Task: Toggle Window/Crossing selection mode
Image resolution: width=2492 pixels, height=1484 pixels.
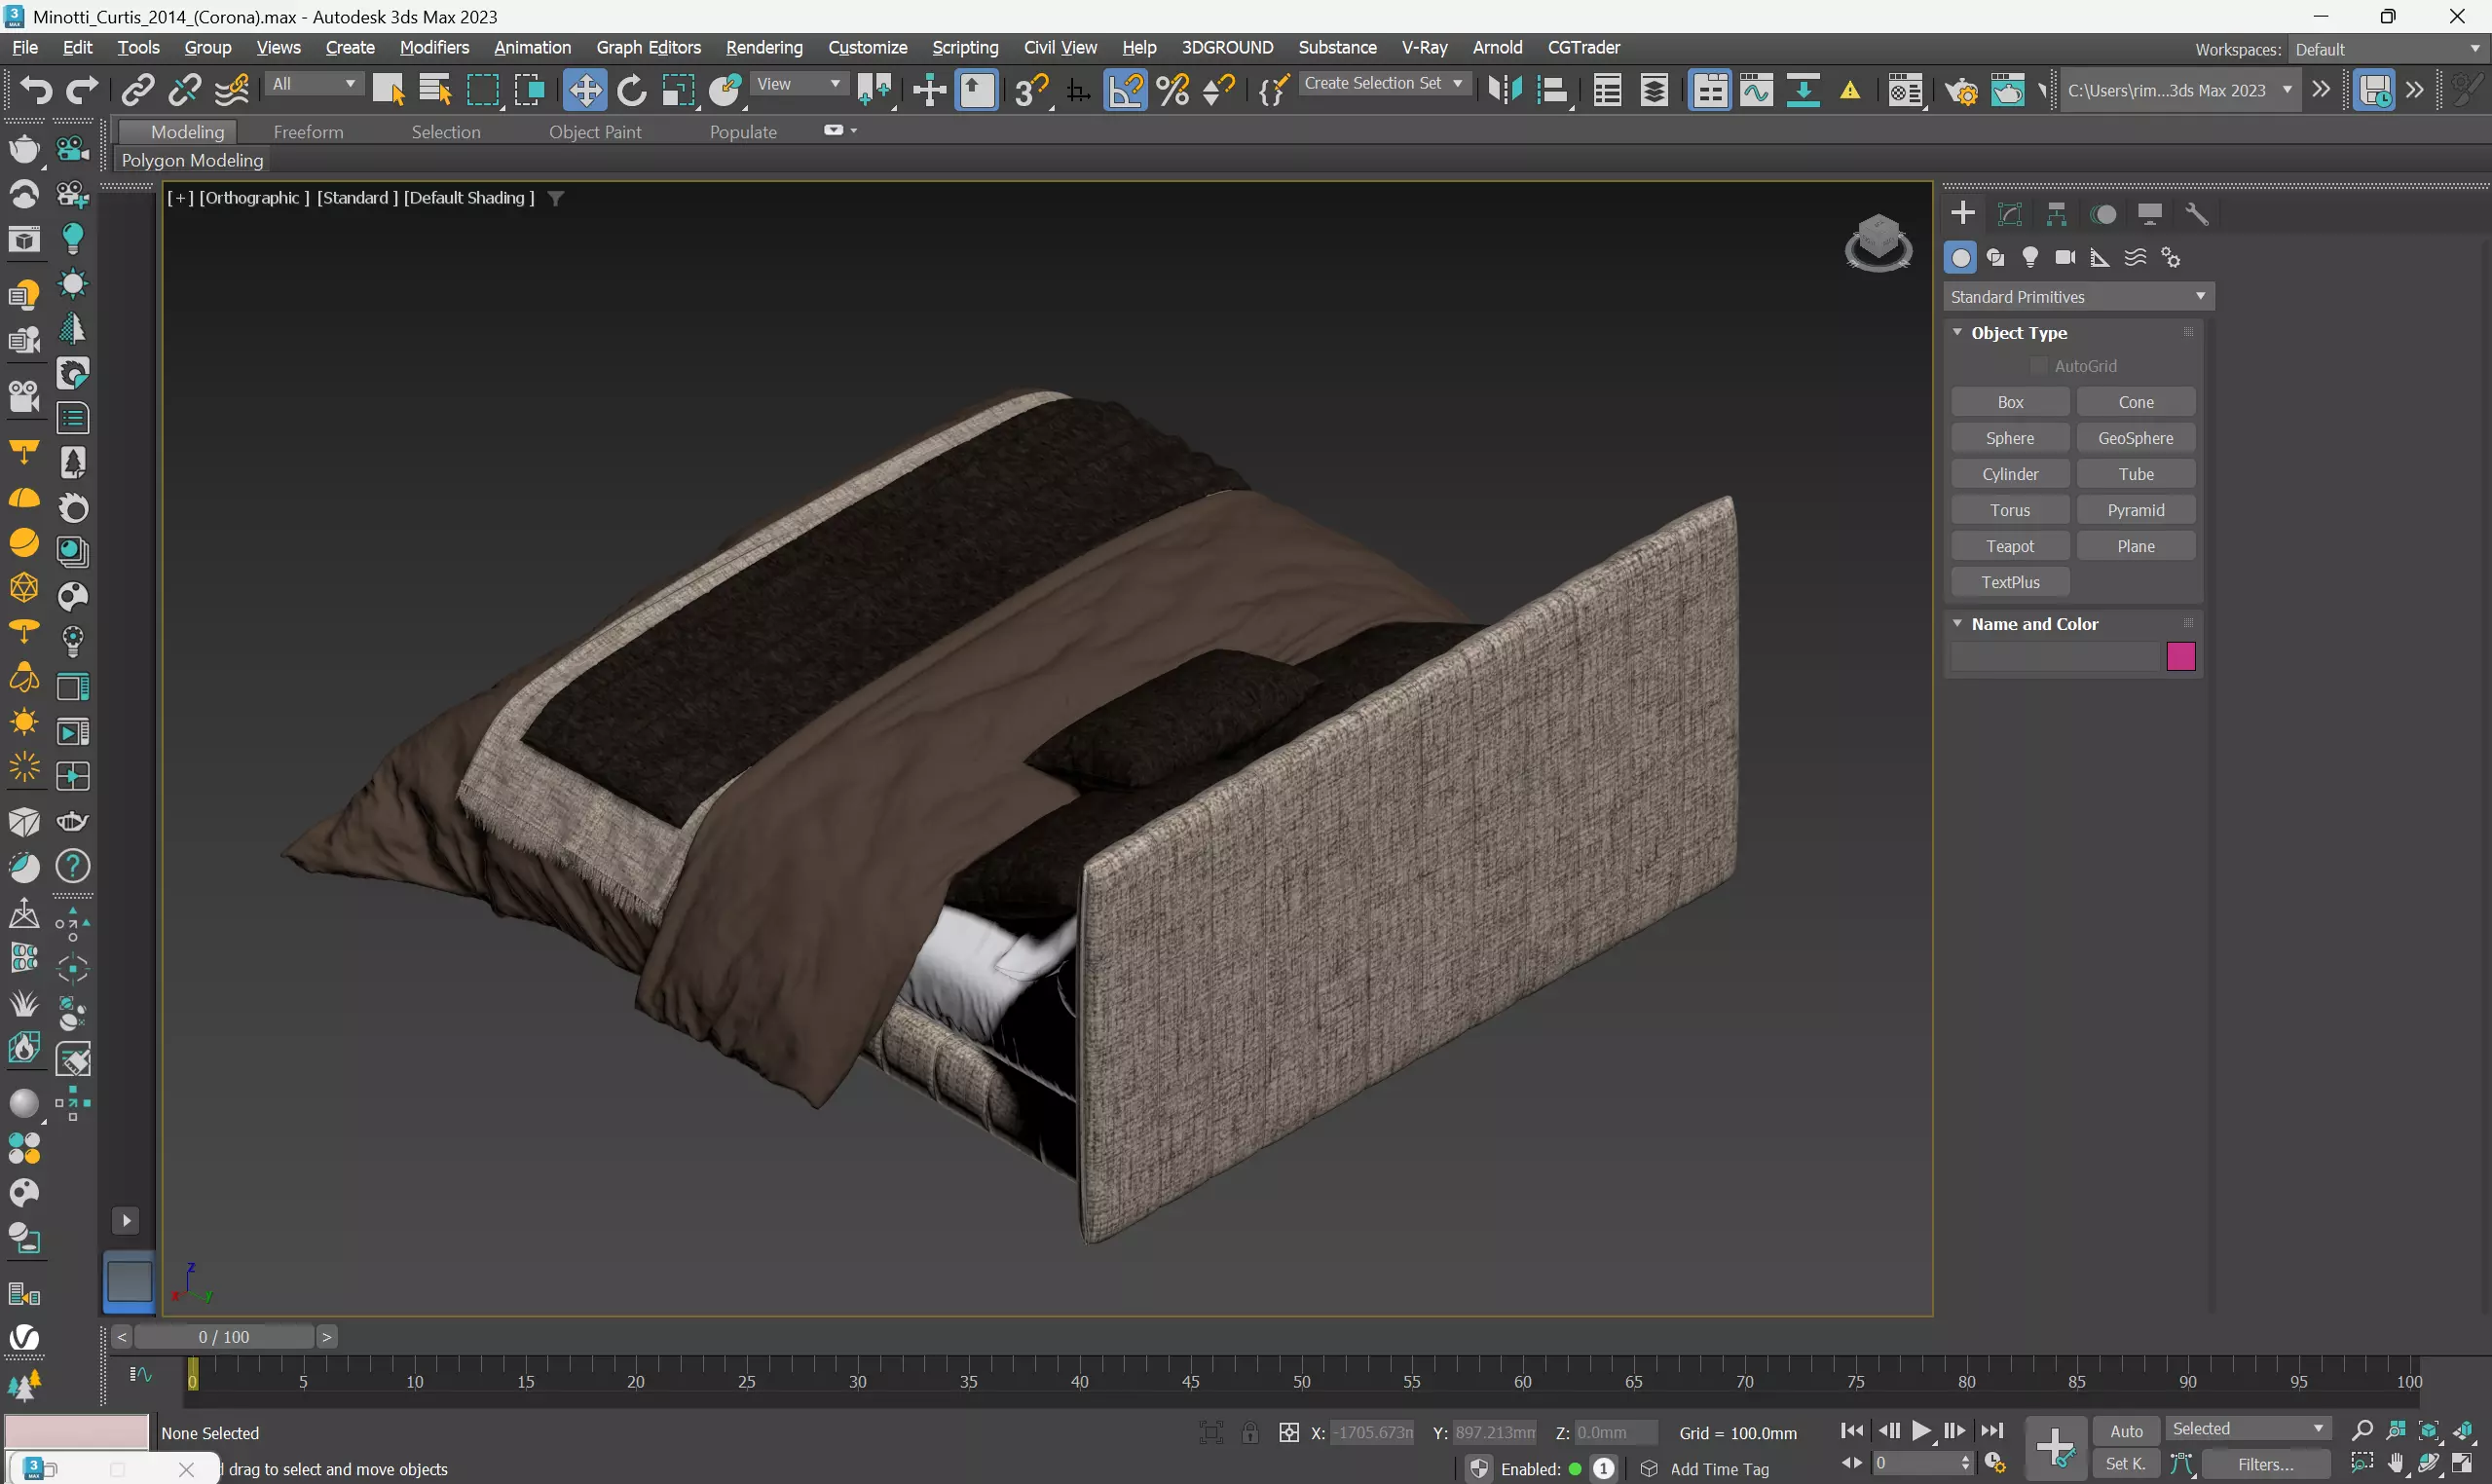Action: pos(529,91)
